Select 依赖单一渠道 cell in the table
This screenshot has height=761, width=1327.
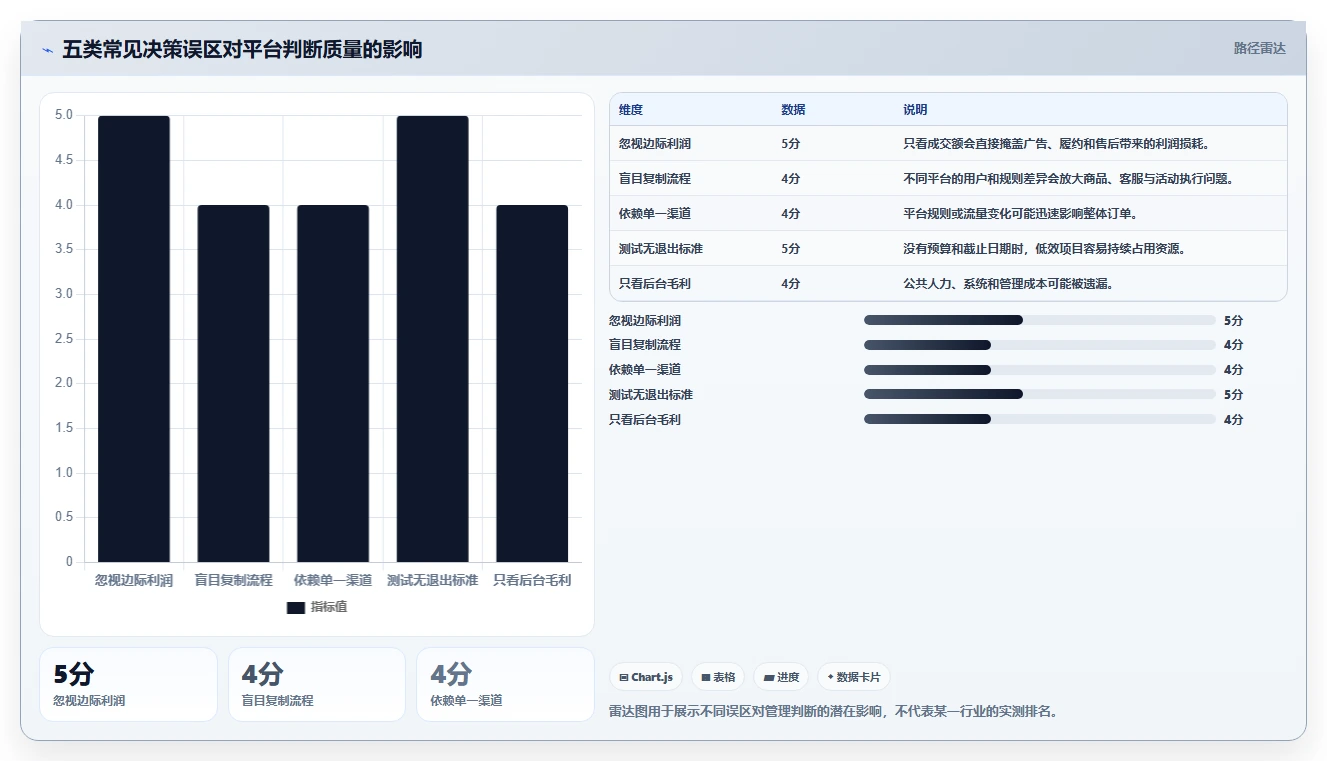(x=654, y=214)
